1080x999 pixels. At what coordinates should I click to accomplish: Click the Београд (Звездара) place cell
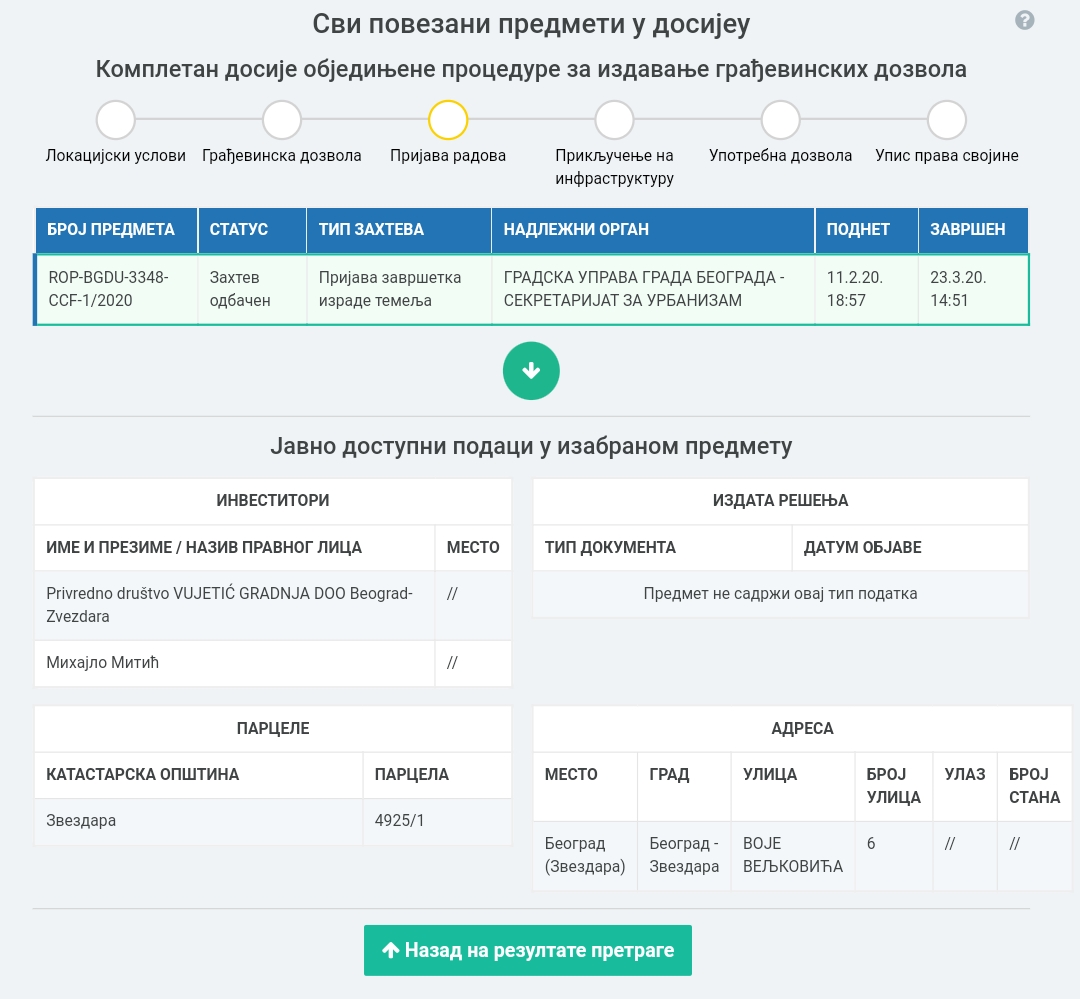(x=585, y=855)
